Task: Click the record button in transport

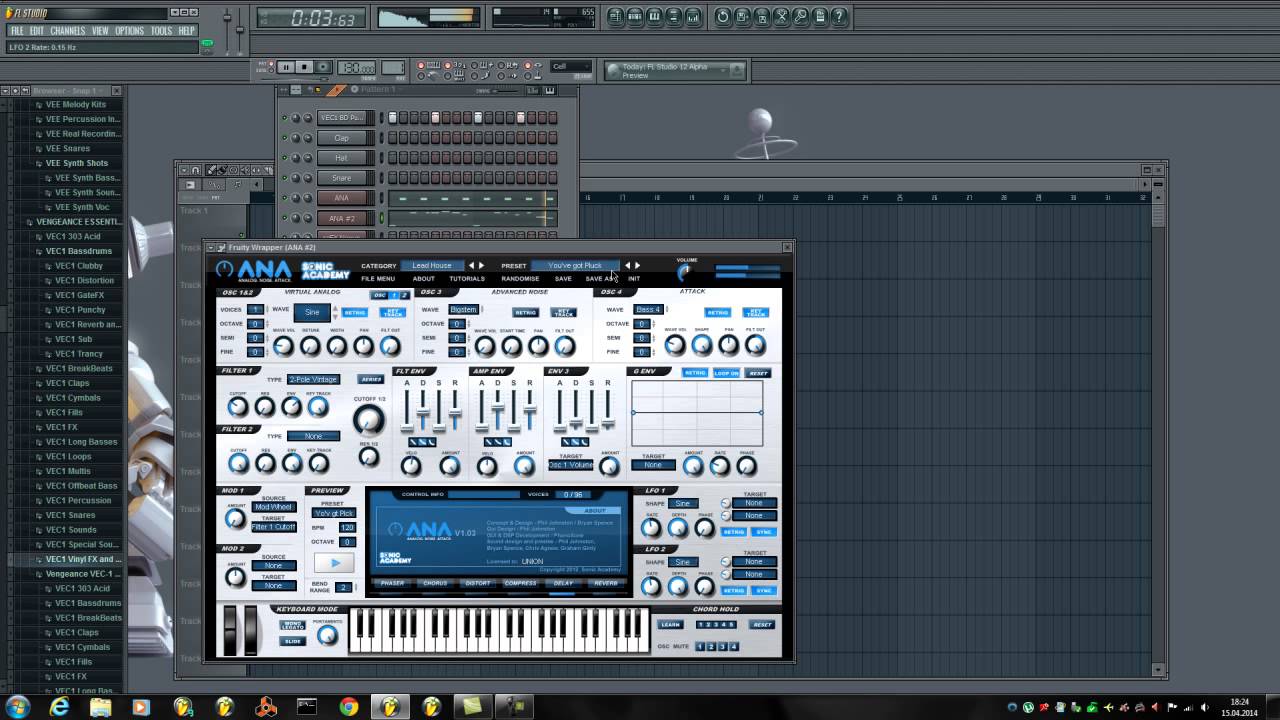Action: point(324,67)
